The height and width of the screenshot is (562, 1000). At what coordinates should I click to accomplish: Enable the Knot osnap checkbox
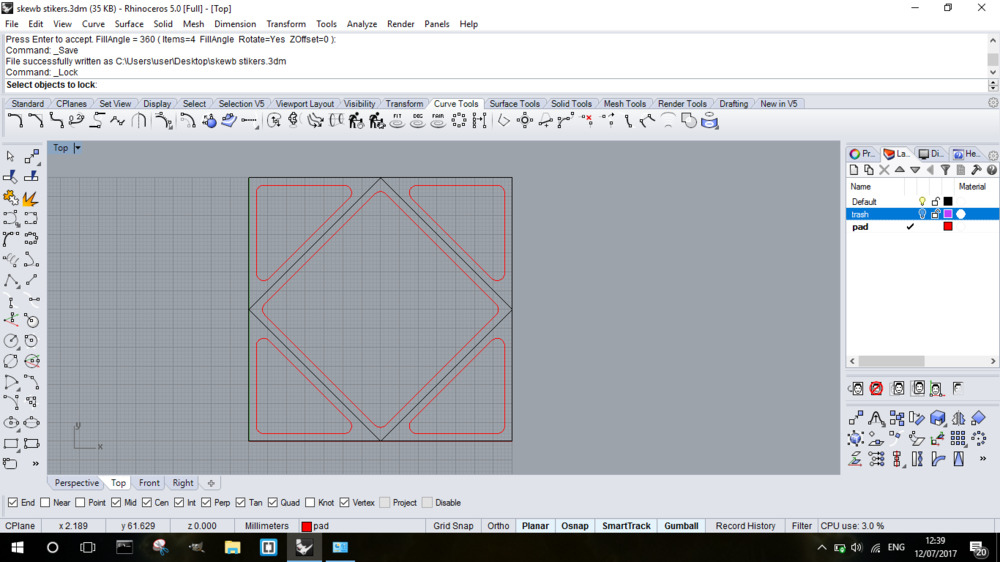pyautogui.click(x=310, y=503)
